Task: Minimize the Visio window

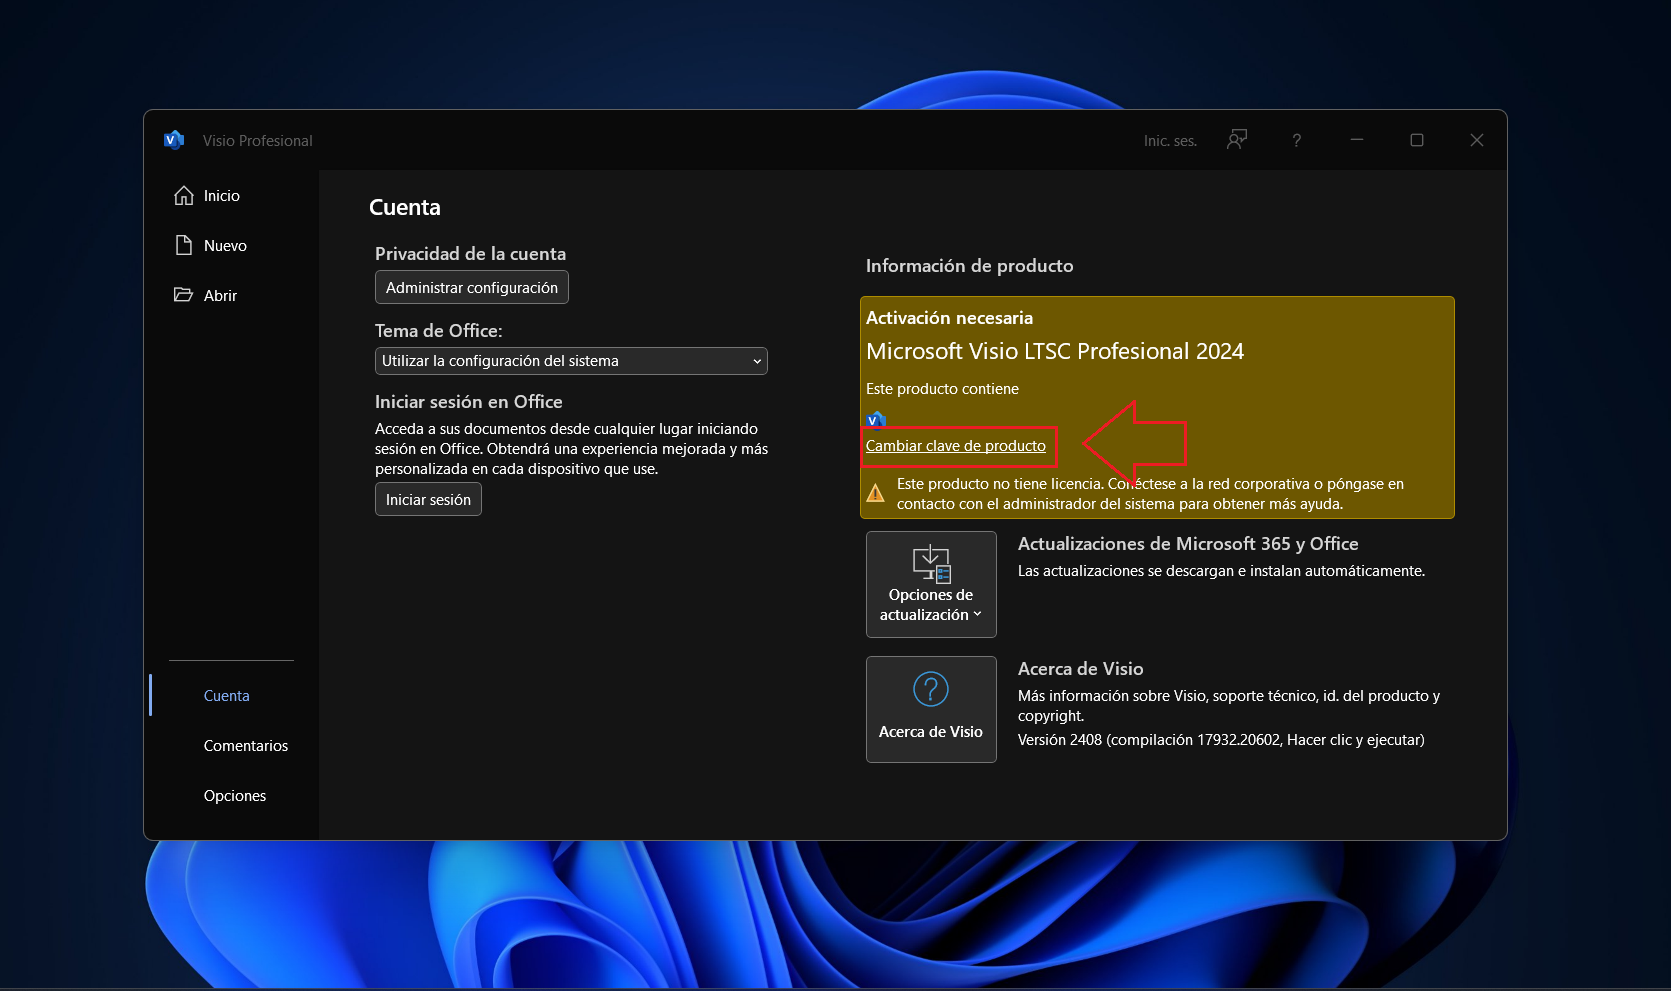Action: tap(1357, 140)
